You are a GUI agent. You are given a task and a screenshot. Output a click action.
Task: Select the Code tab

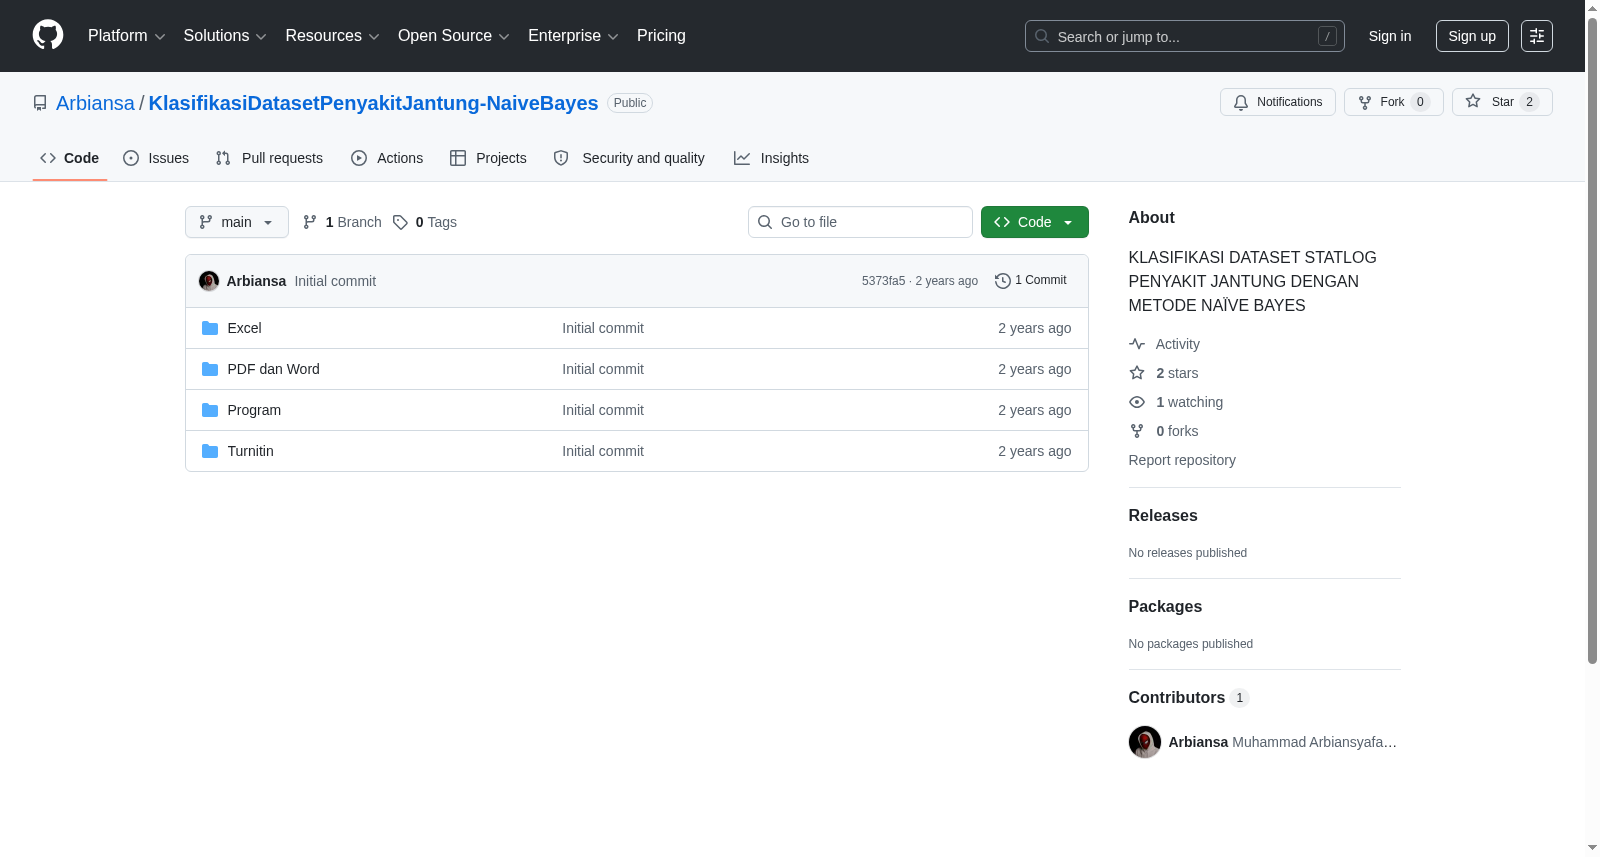[70, 158]
